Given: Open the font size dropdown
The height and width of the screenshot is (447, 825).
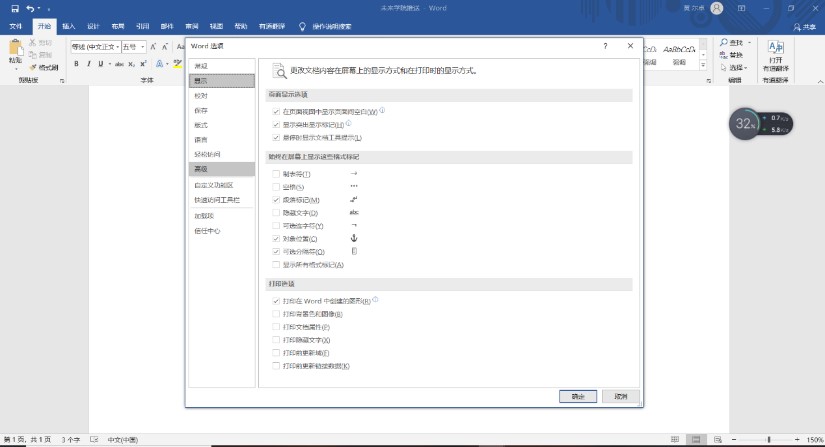Looking at the screenshot, I should point(142,47).
